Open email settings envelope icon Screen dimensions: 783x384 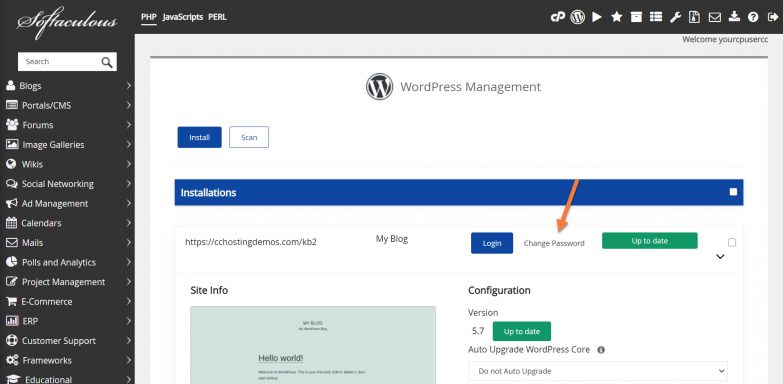715,17
